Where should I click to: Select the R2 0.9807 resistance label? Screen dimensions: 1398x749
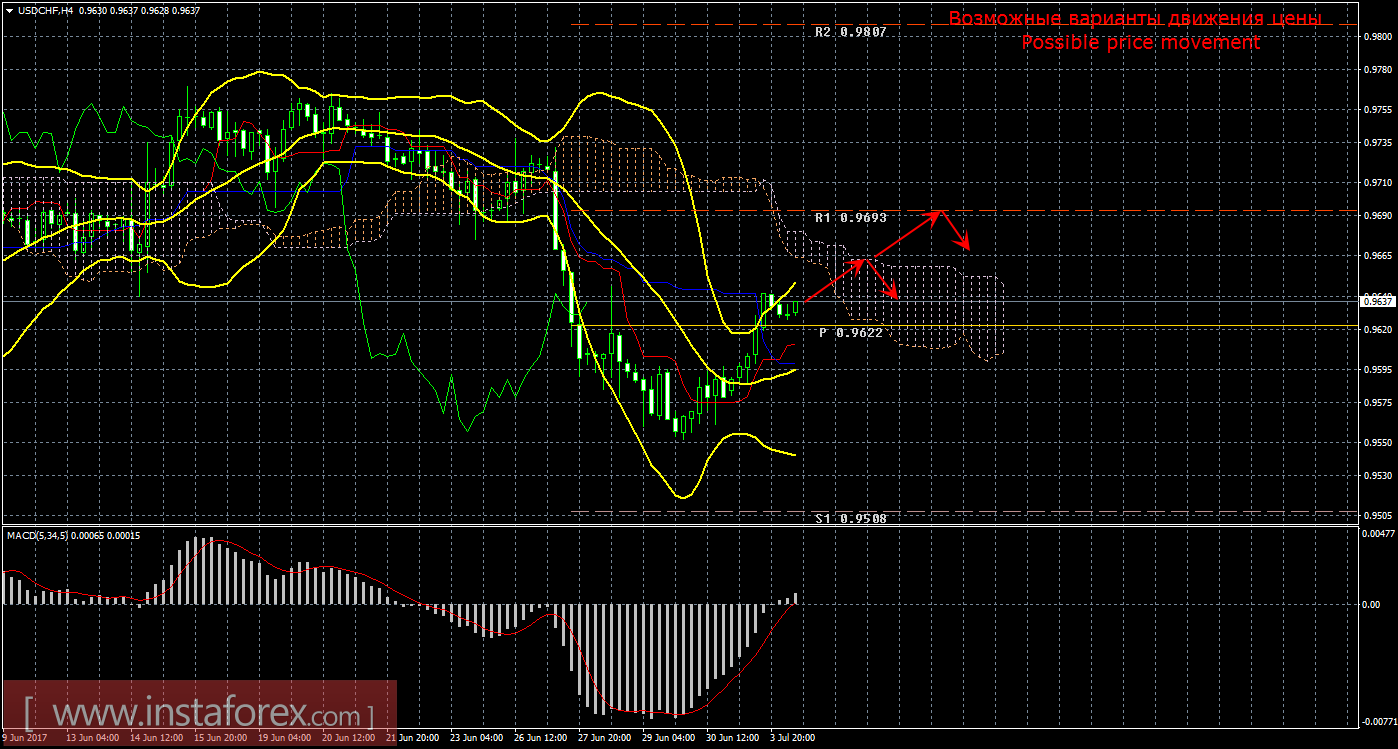850,32
